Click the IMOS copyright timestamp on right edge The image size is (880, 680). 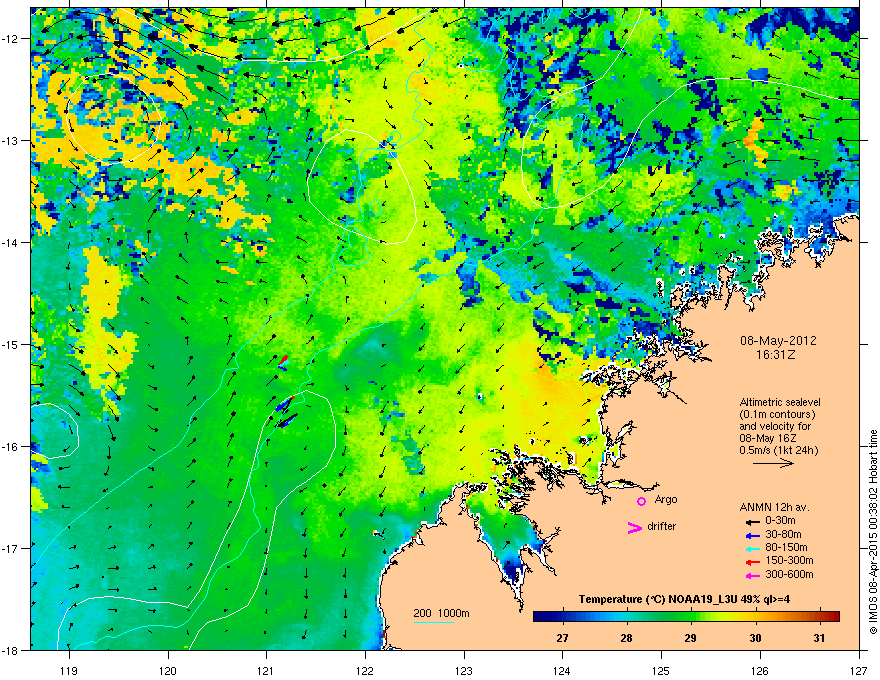tap(873, 532)
